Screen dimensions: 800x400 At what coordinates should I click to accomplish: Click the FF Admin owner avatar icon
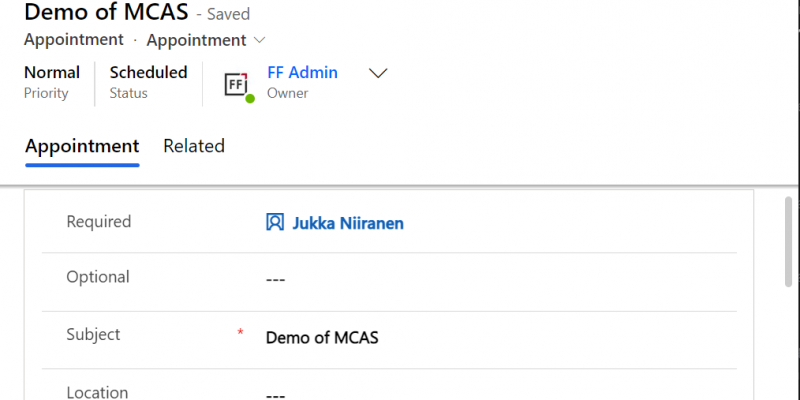tap(236, 84)
